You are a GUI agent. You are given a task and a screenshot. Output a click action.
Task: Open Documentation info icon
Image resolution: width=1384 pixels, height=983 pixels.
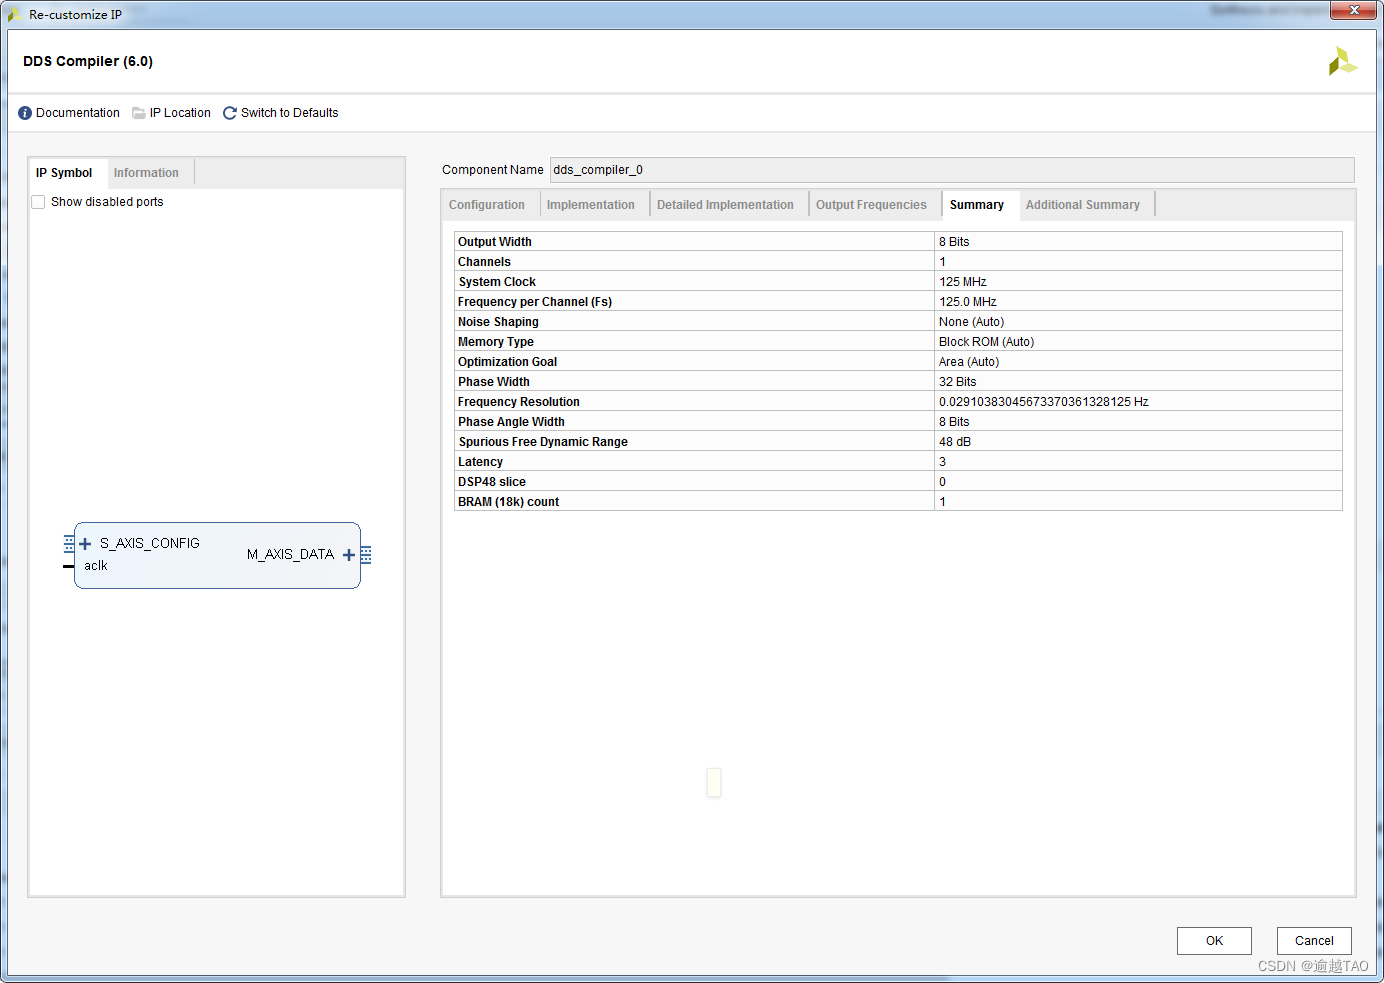[x=25, y=113]
